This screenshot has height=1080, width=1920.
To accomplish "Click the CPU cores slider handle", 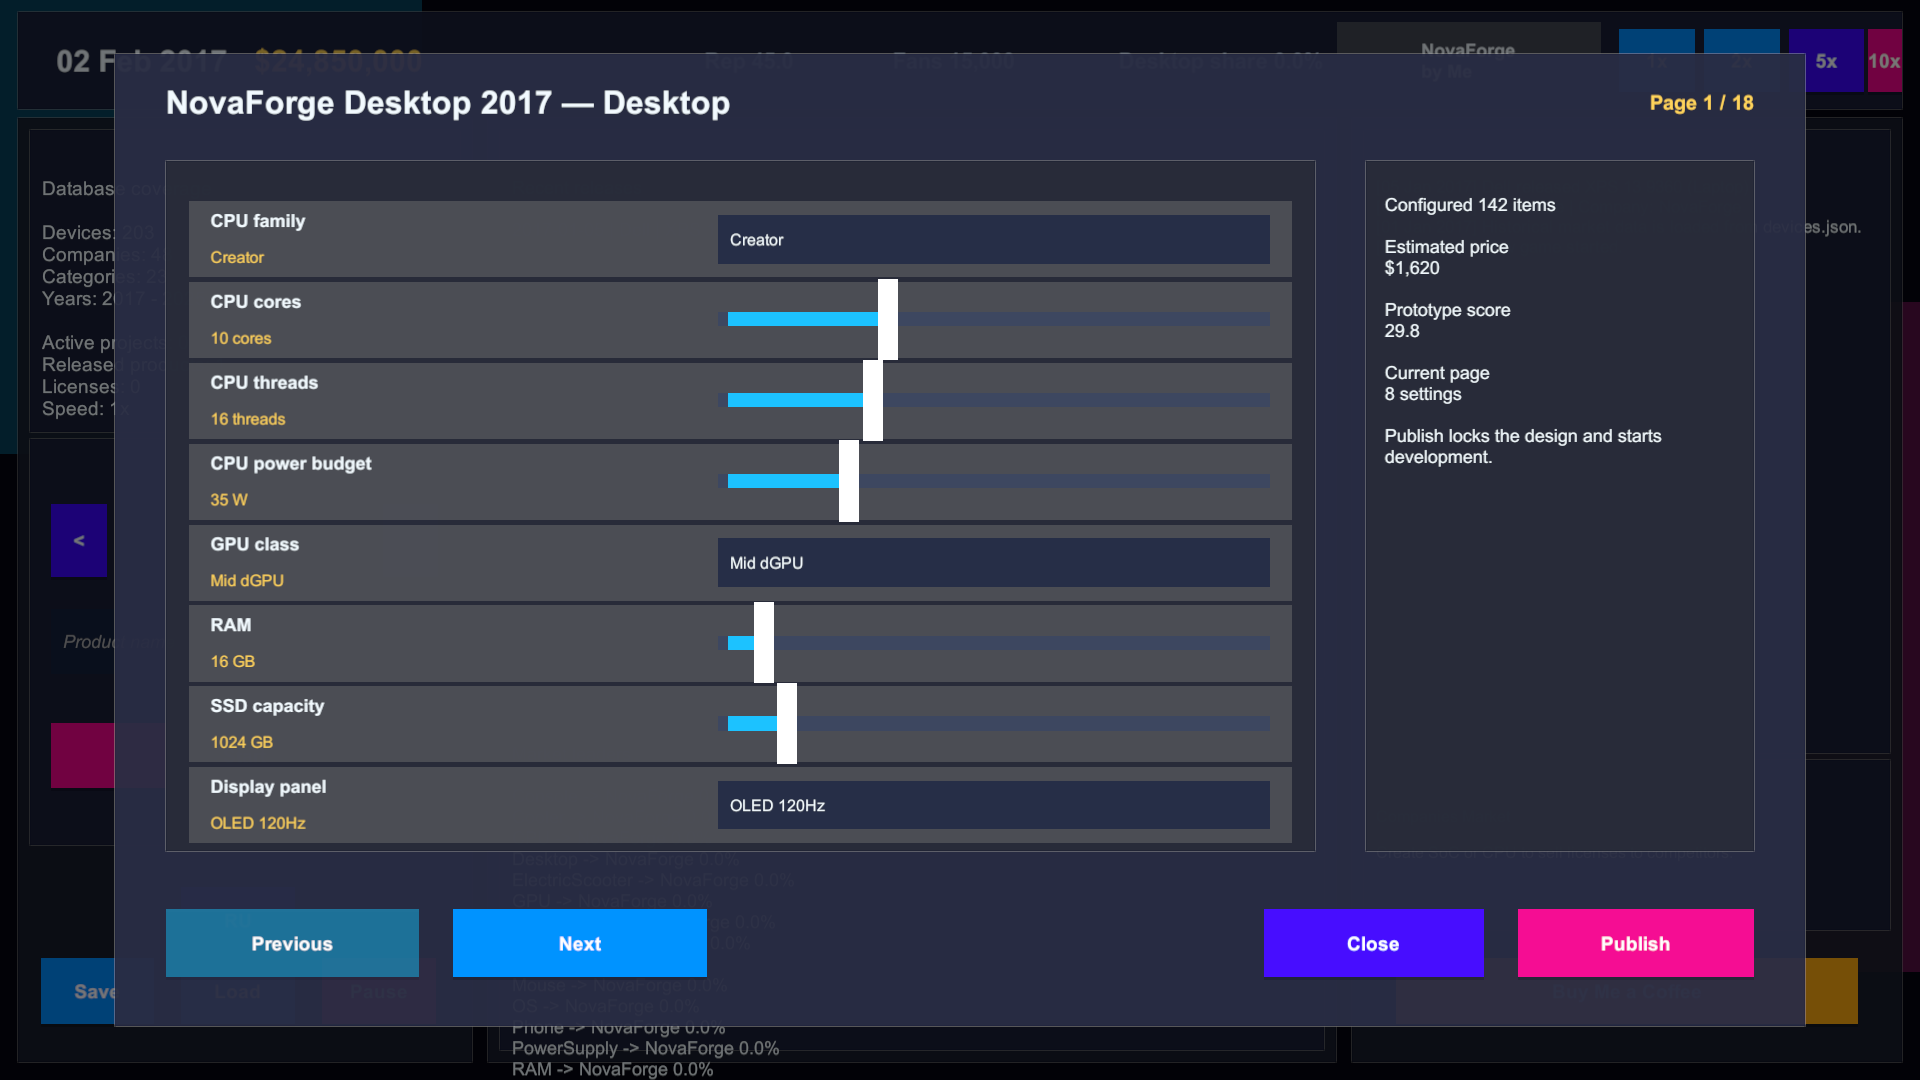I will (888, 319).
